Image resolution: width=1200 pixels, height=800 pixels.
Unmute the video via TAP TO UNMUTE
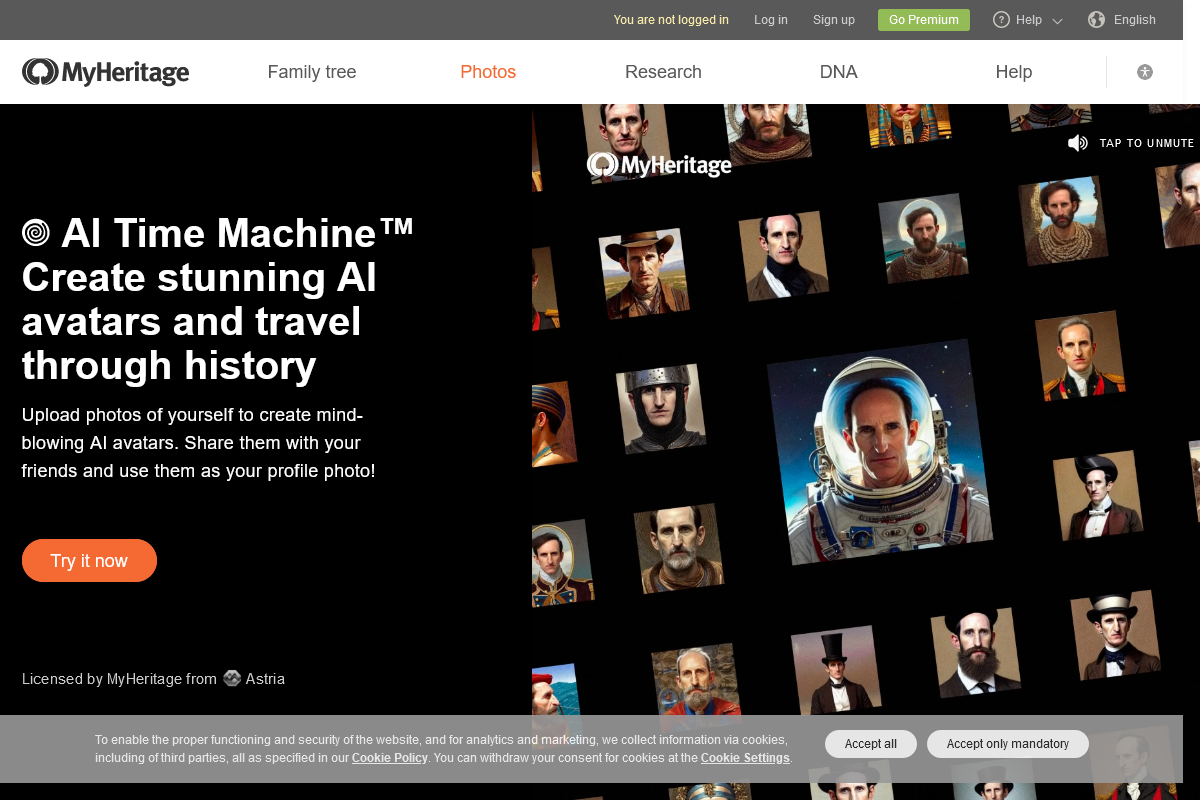(1146, 143)
